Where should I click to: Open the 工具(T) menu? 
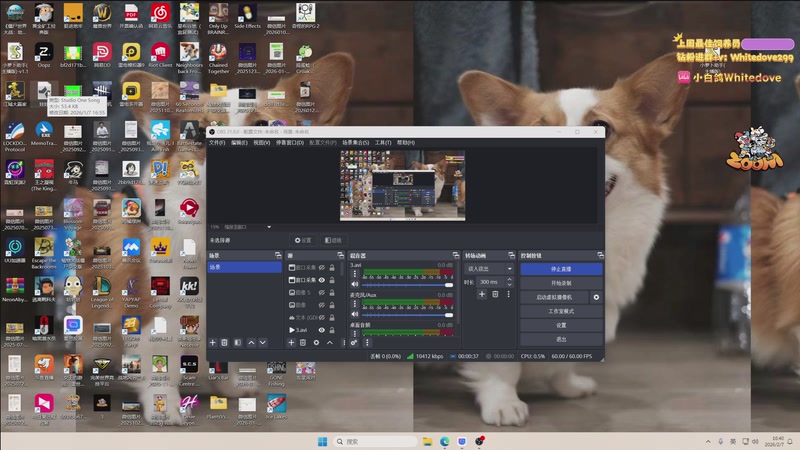coord(383,143)
